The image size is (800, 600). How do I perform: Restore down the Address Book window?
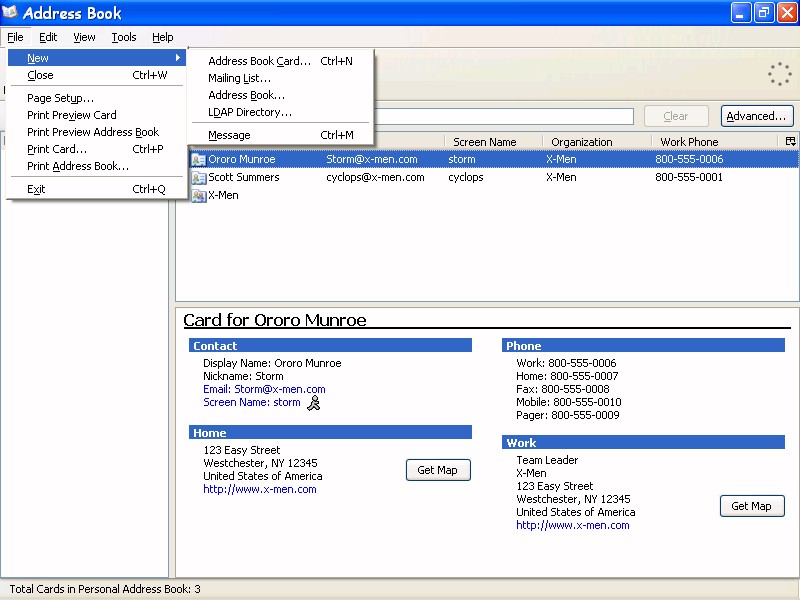click(x=764, y=13)
